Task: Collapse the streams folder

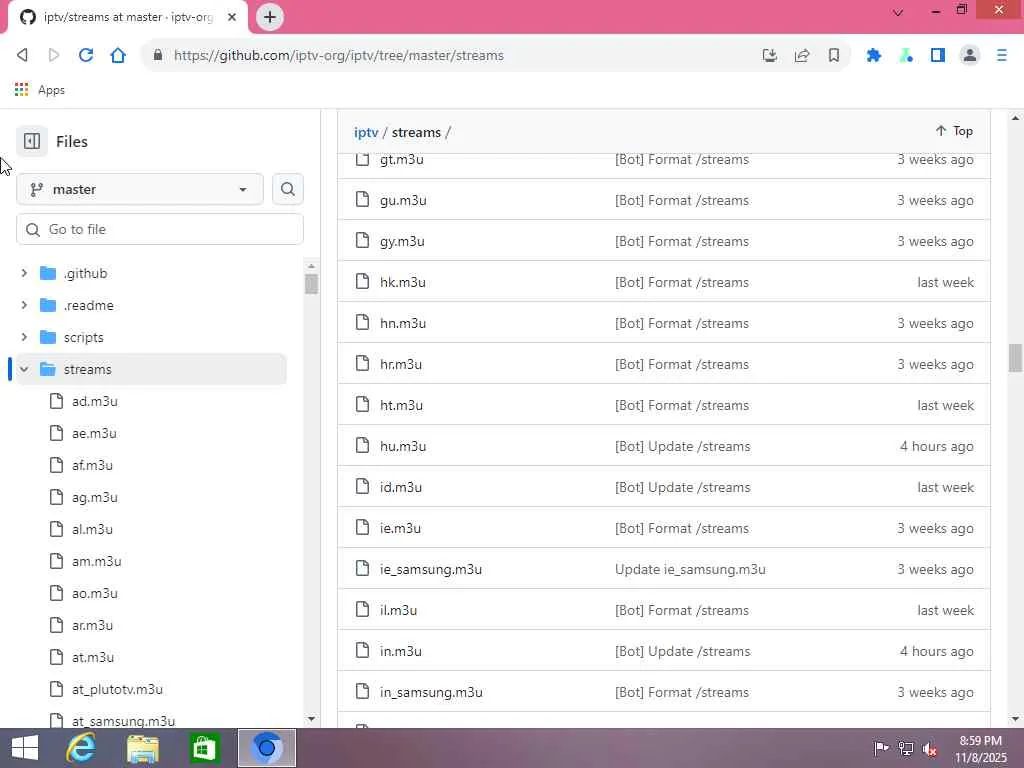Action: pos(24,369)
